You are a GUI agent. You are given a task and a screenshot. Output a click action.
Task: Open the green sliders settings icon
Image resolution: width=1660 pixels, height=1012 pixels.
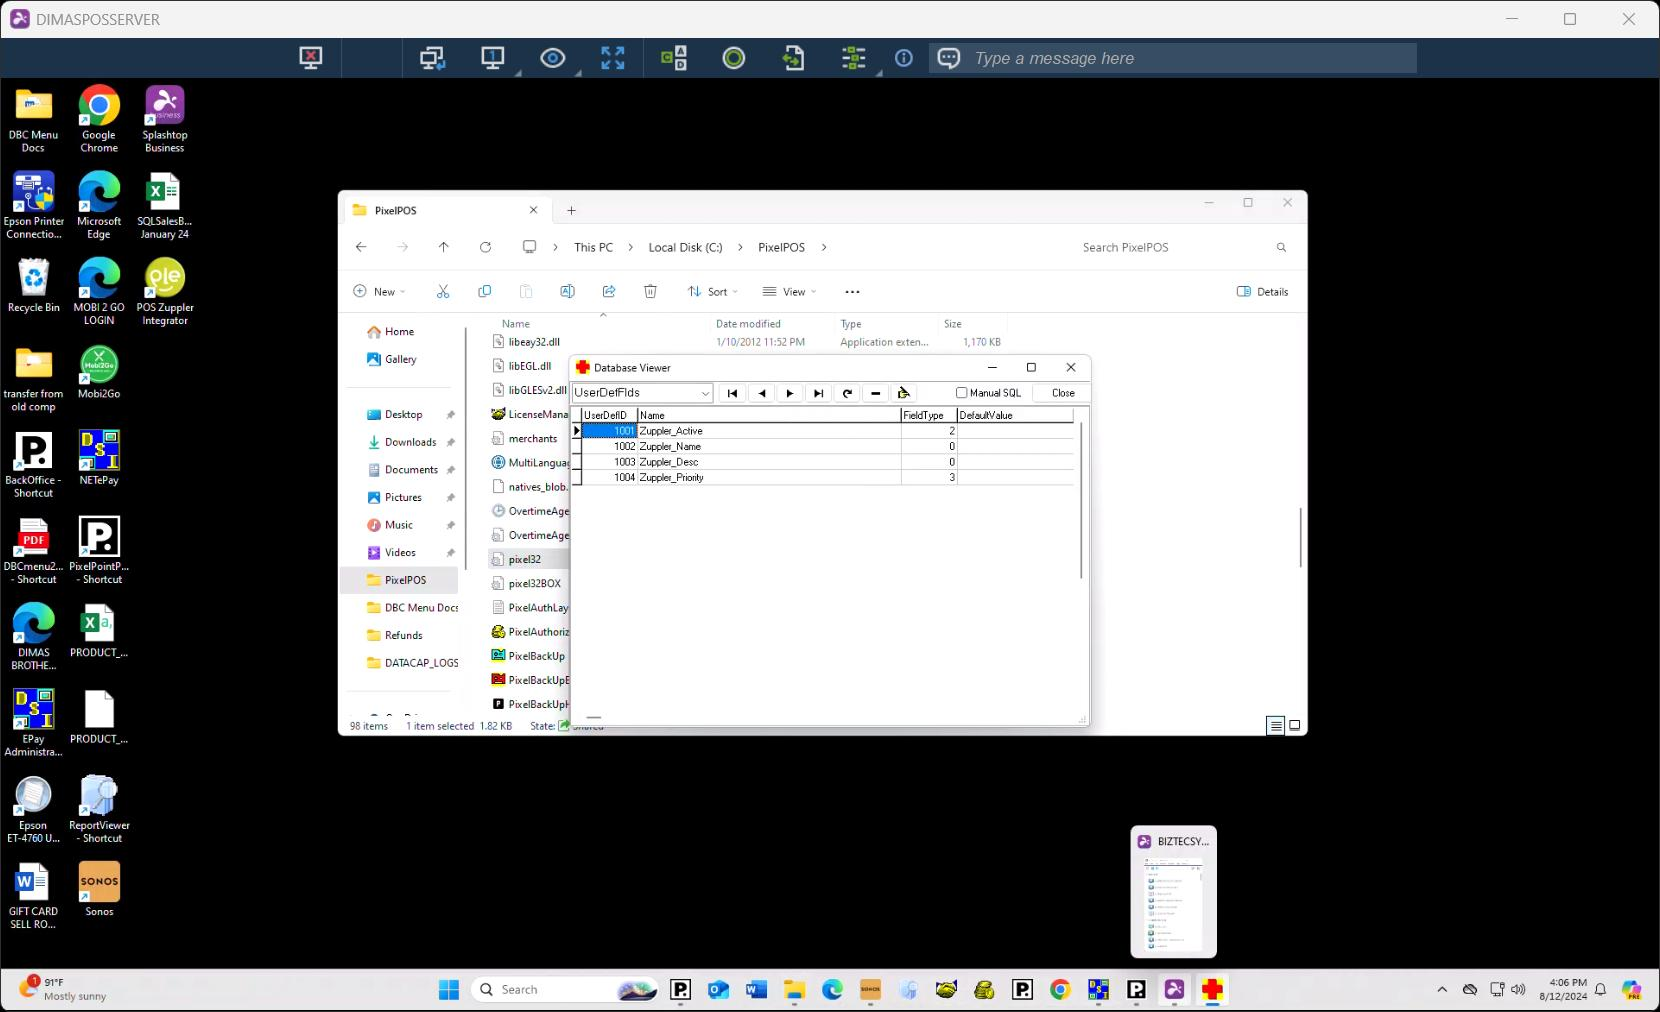click(854, 58)
